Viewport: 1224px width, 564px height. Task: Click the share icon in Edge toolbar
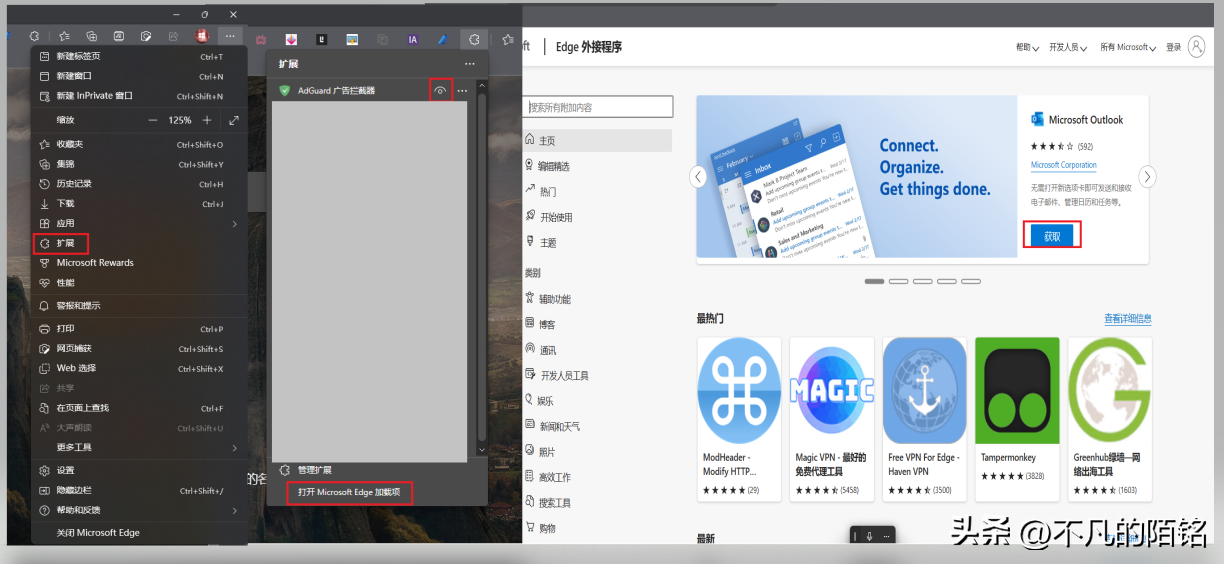pos(173,36)
